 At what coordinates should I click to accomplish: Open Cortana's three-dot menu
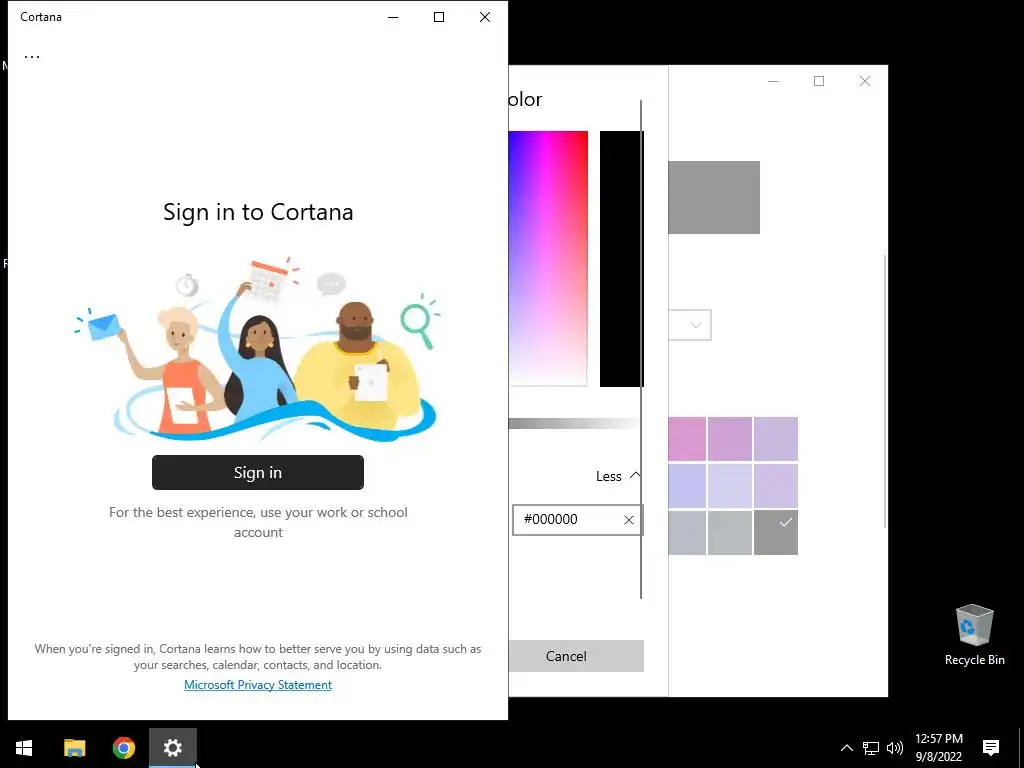tap(32, 57)
